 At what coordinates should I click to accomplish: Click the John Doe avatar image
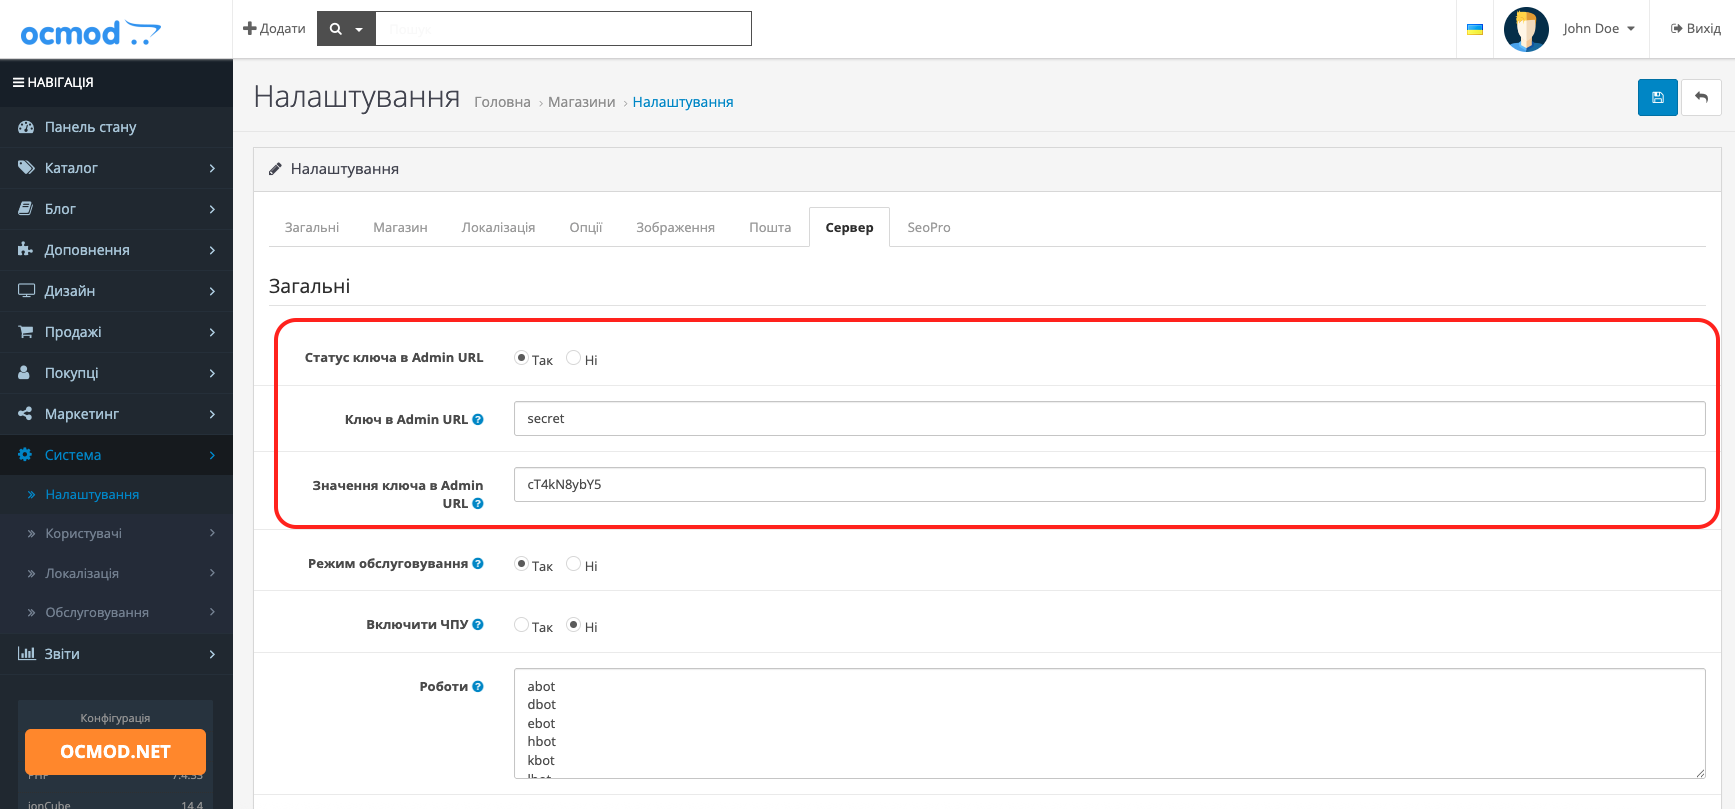point(1526,29)
